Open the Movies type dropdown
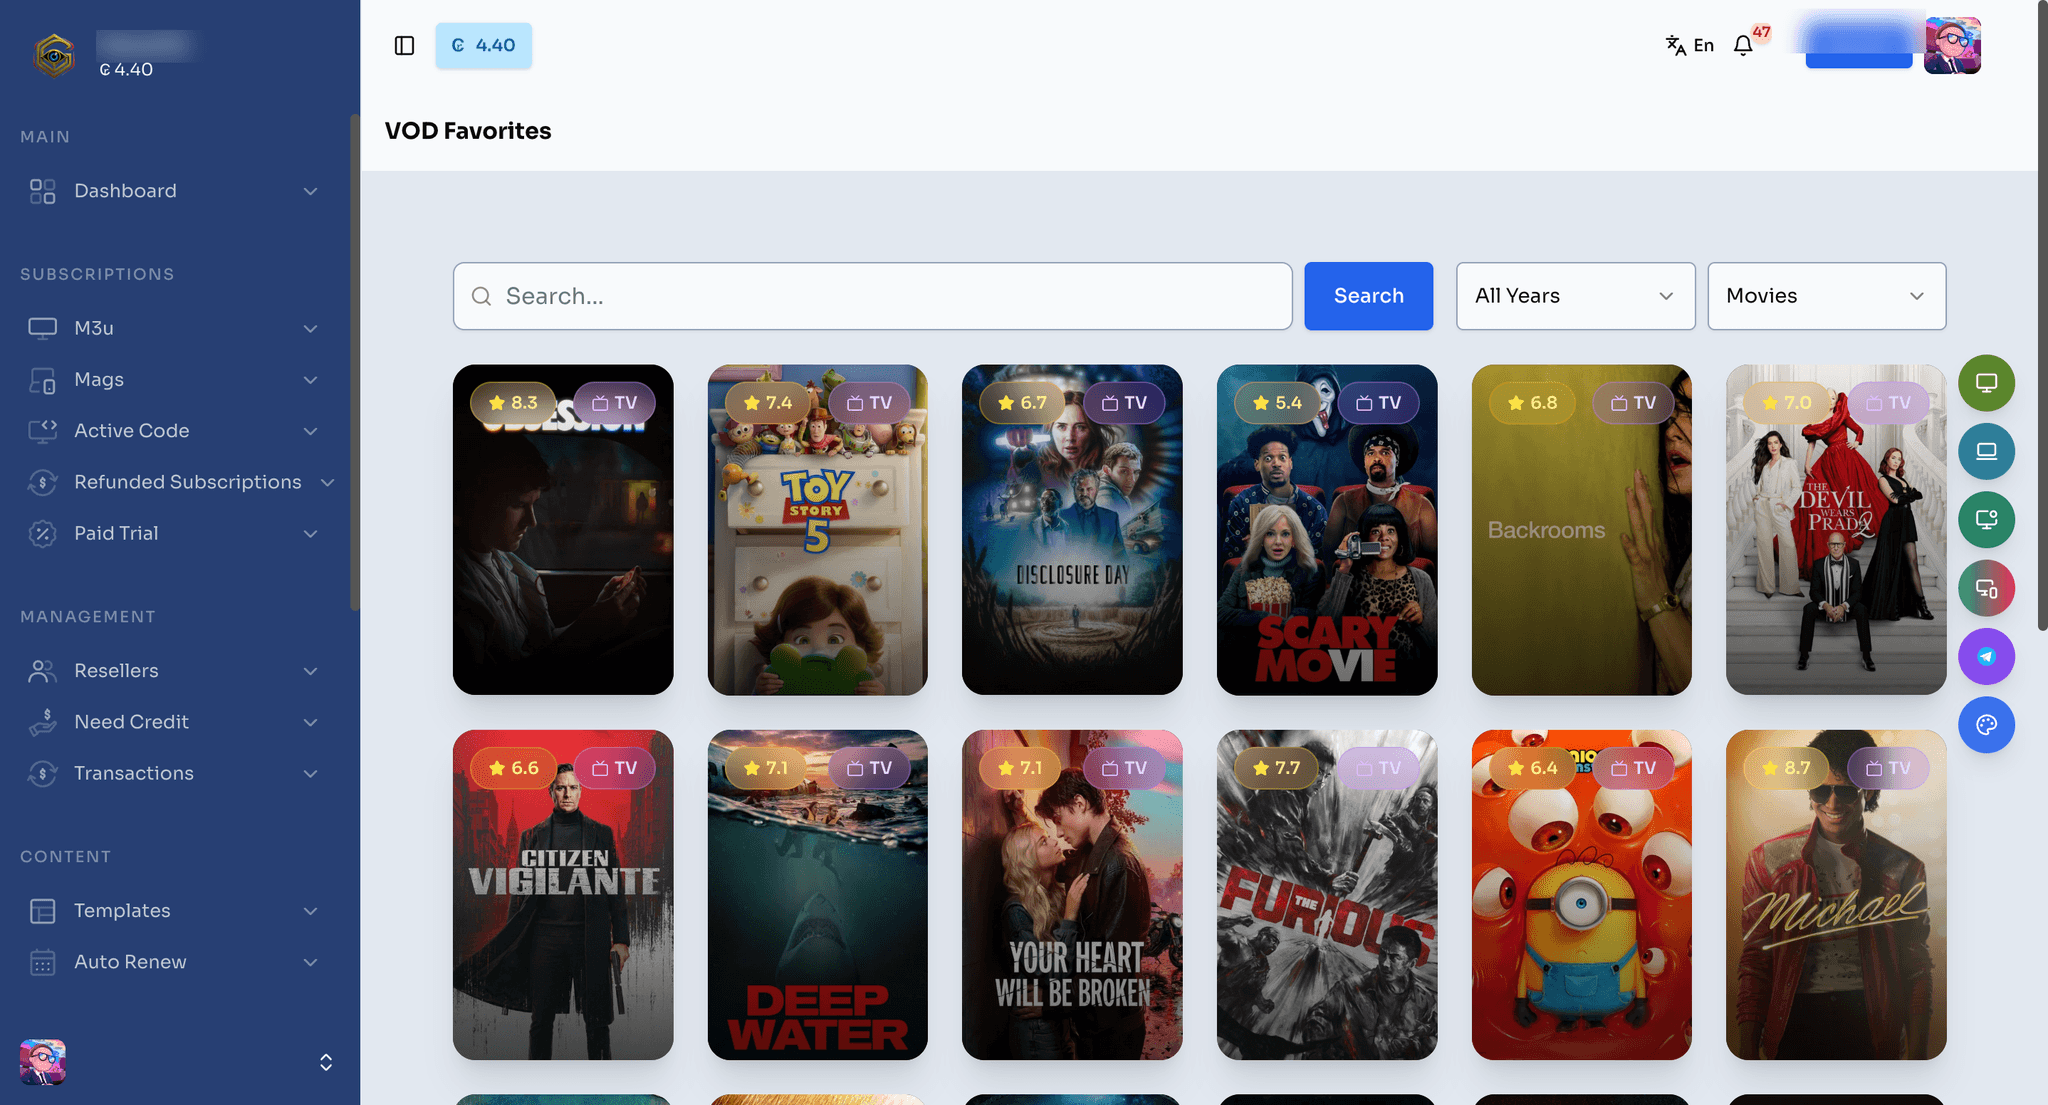Screen dimensions: 2048x1105 (1826, 296)
